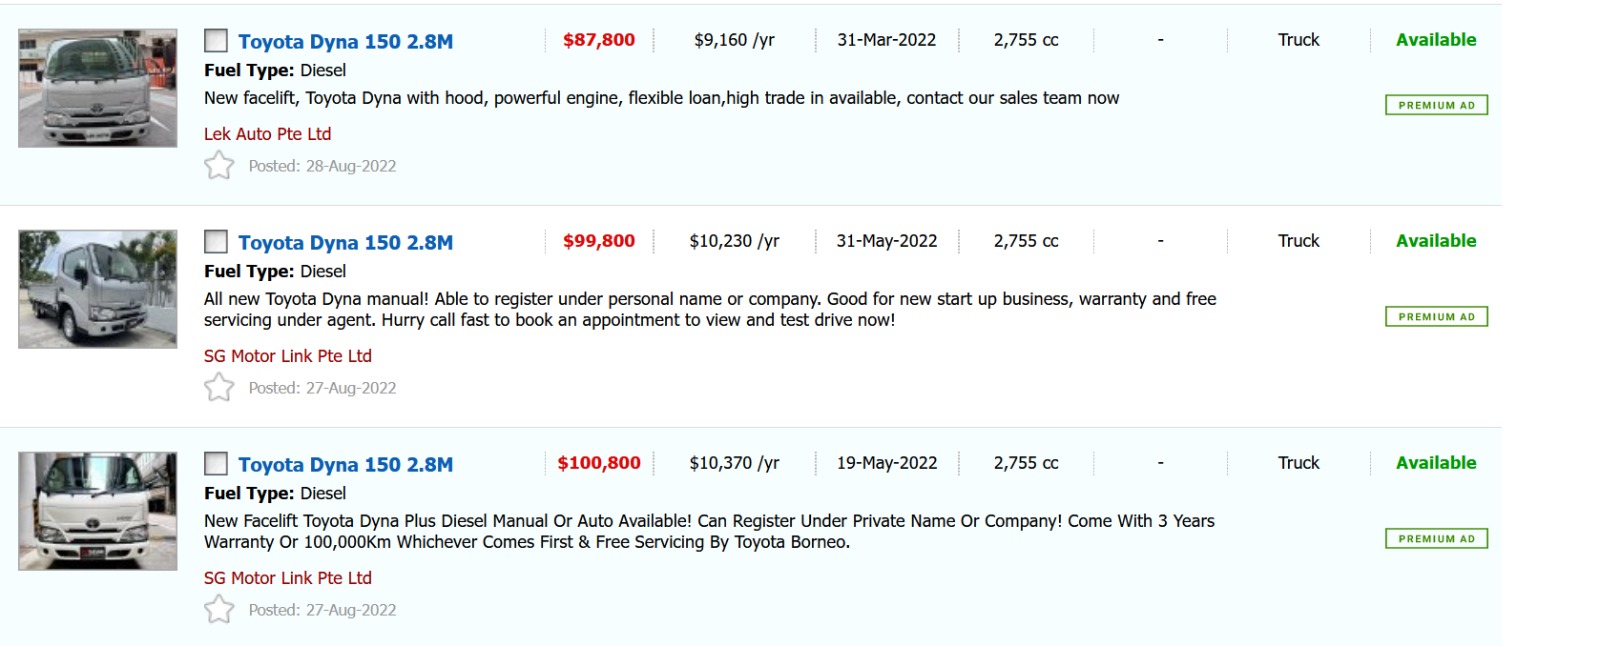This screenshot has height=646, width=1600.
Task: Check the box beside $100,800 Toyota Dyna
Action: point(216,464)
